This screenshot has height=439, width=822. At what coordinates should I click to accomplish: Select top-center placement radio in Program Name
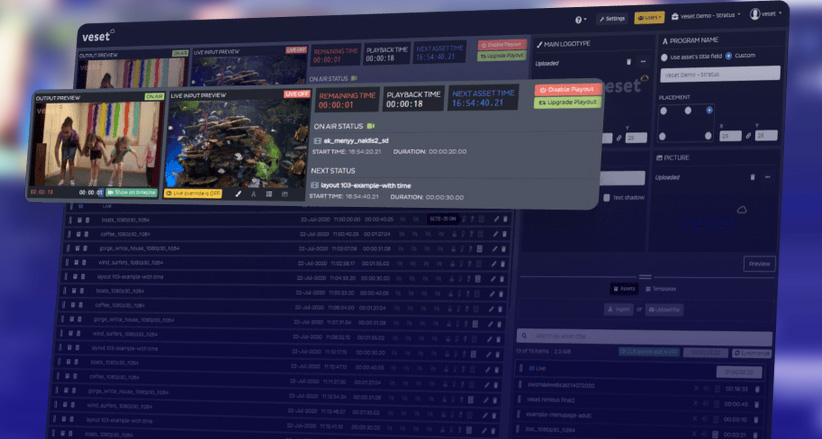(x=688, y=111)
